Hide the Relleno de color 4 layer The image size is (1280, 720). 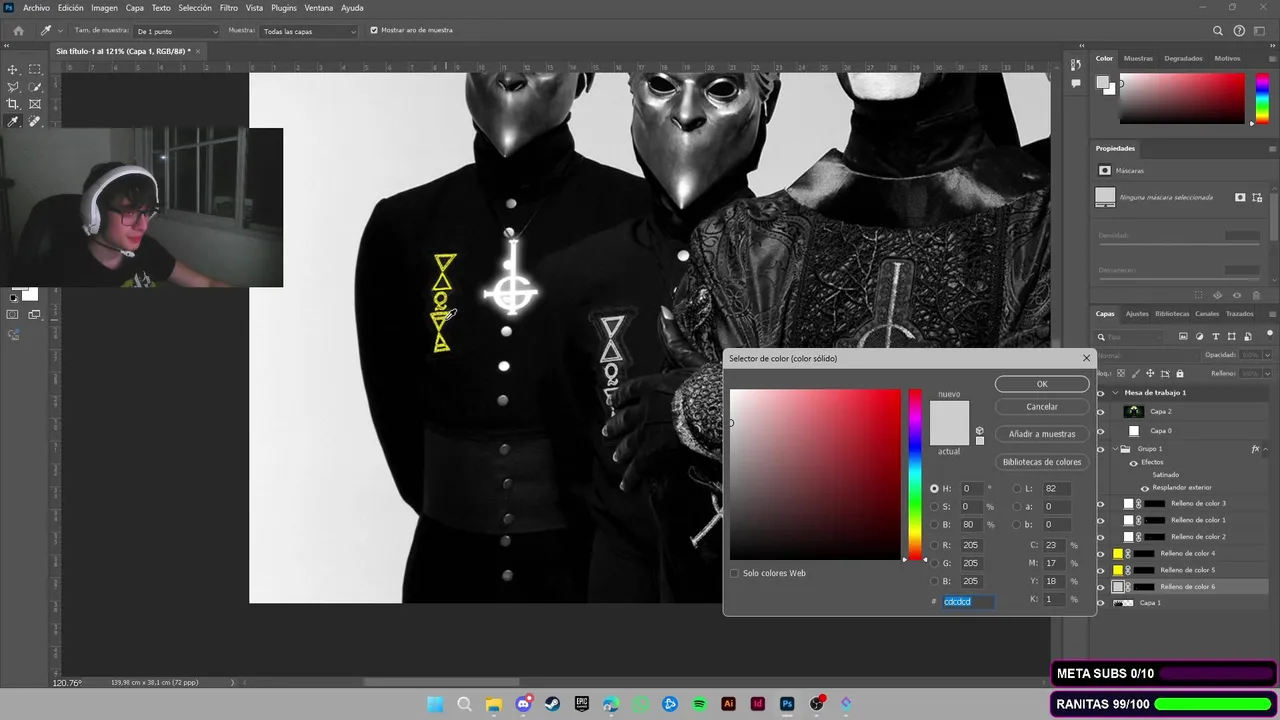pos(1101,554)
